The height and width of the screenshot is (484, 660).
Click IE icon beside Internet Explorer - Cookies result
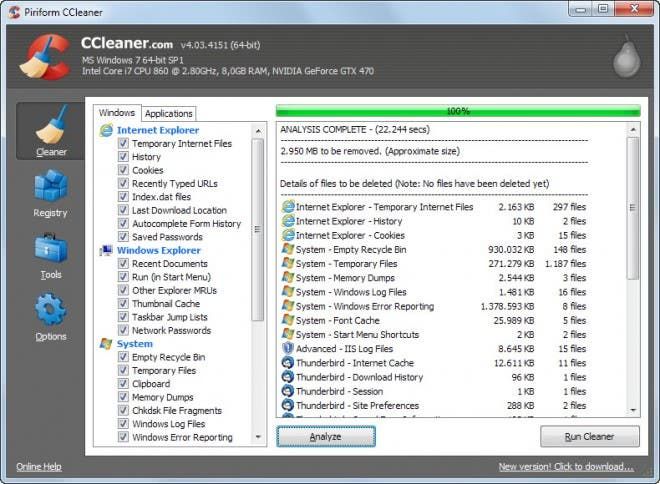pyautogui.click(x=288, y=235)
